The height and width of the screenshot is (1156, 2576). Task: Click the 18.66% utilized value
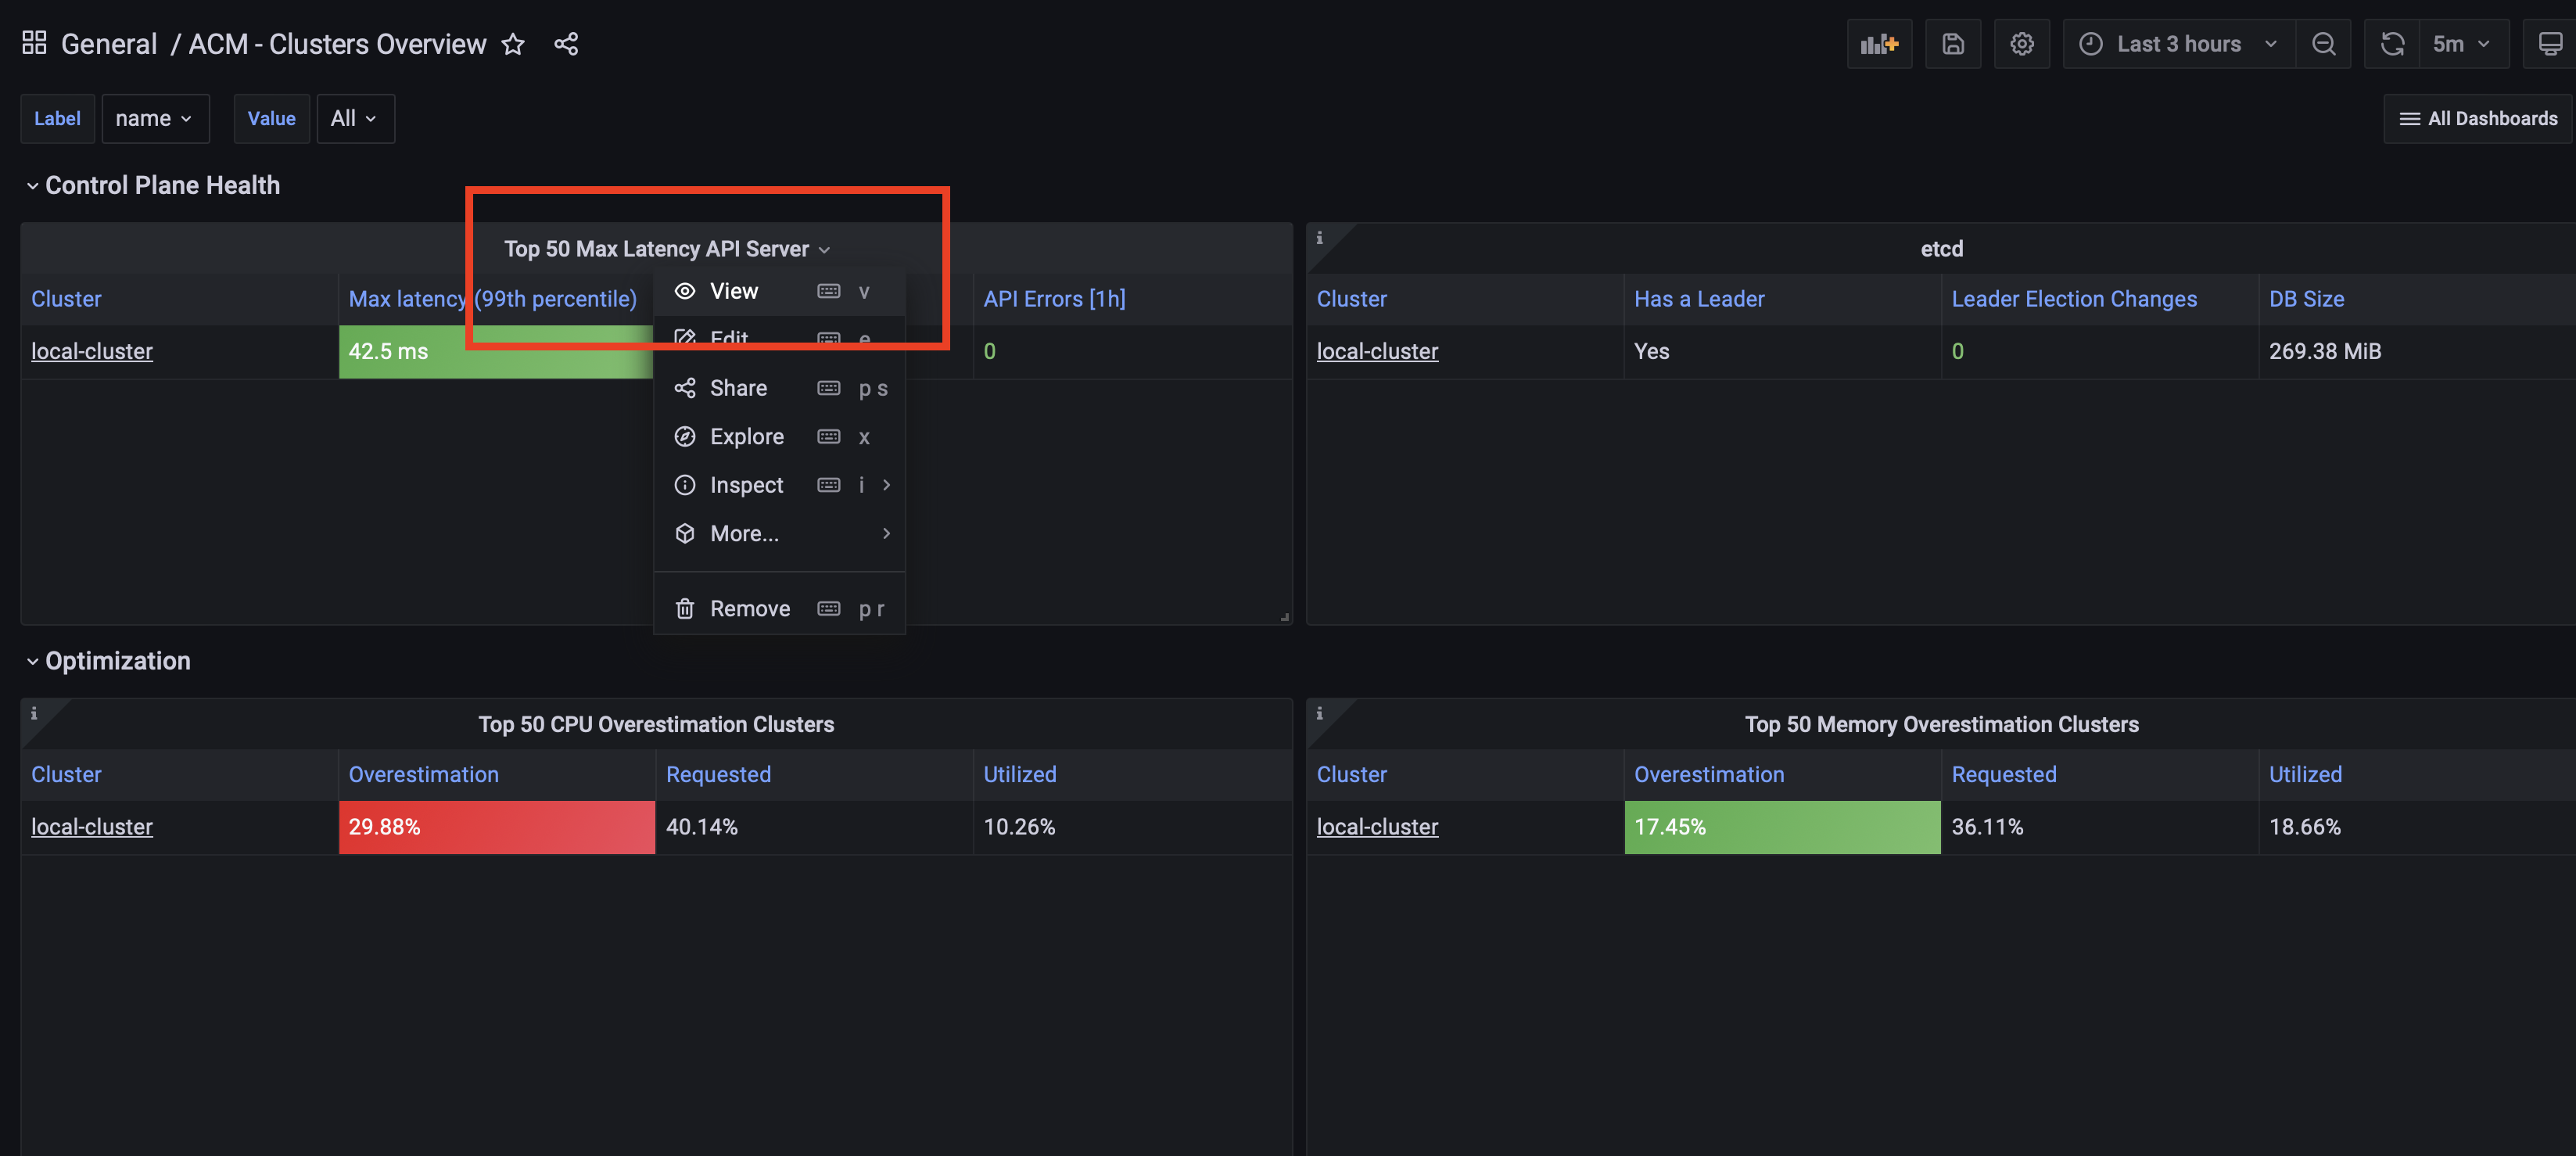[x=2305, y=827]
